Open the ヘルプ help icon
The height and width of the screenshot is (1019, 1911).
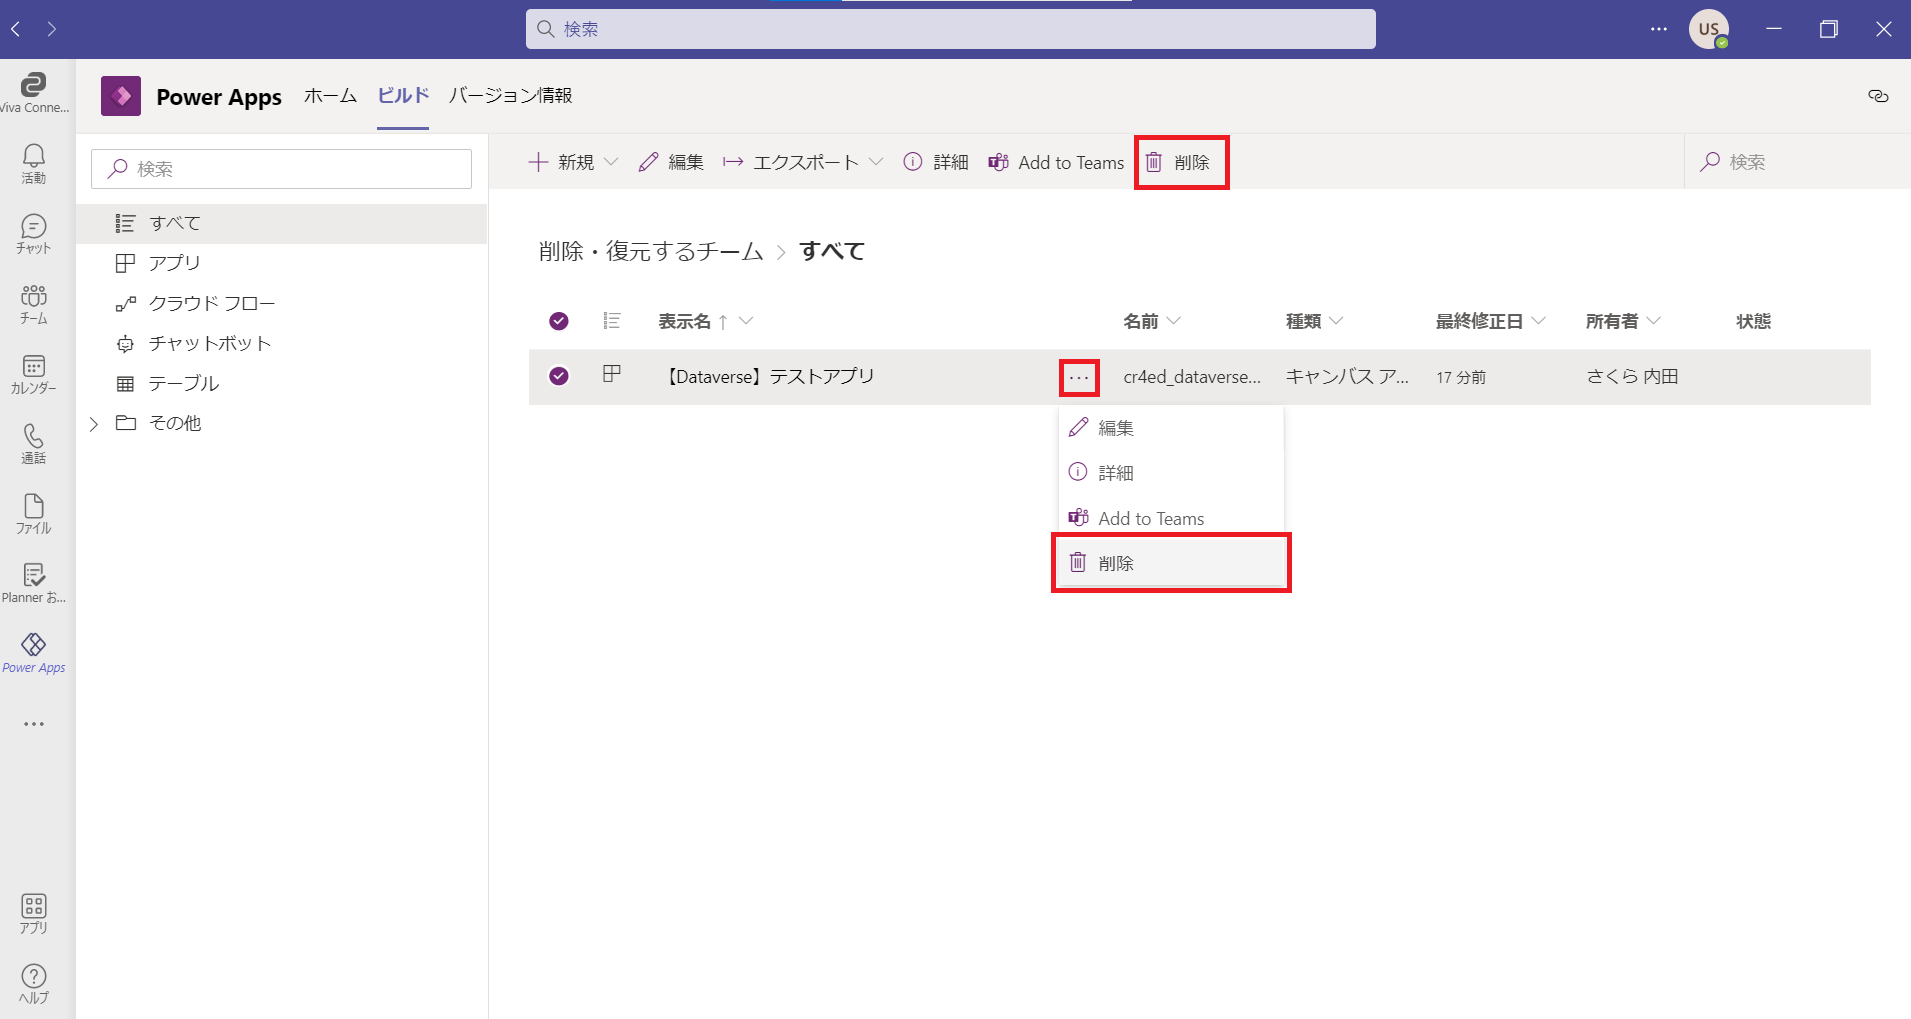click(33, 982)
